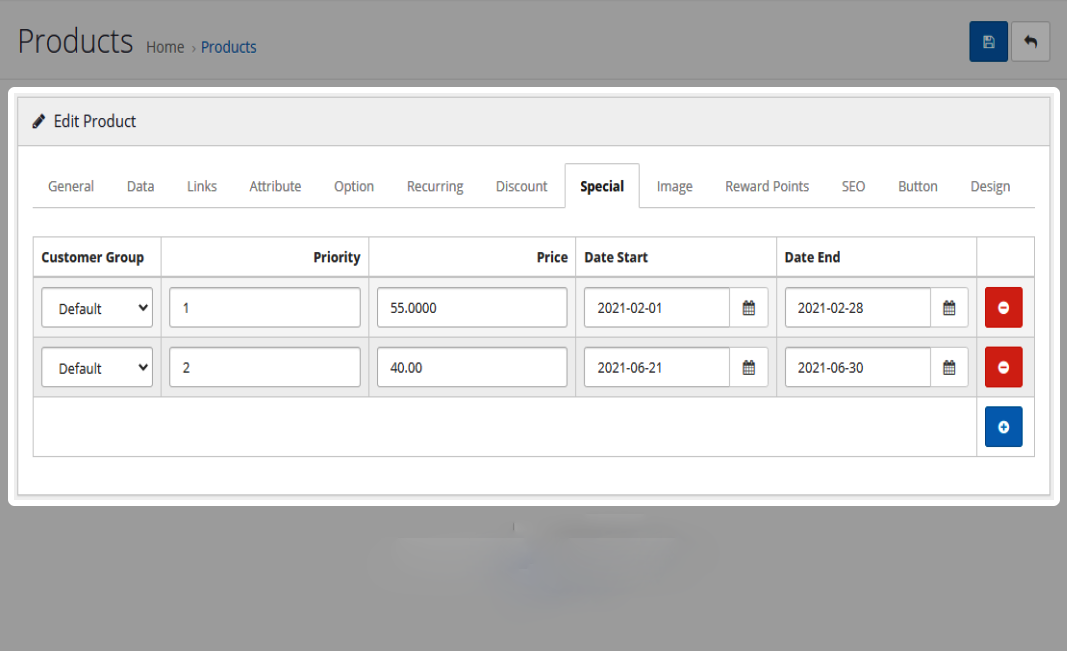Click the Home breadcrumb link
The image size is (1067, 651).
(x=165, y=47)
